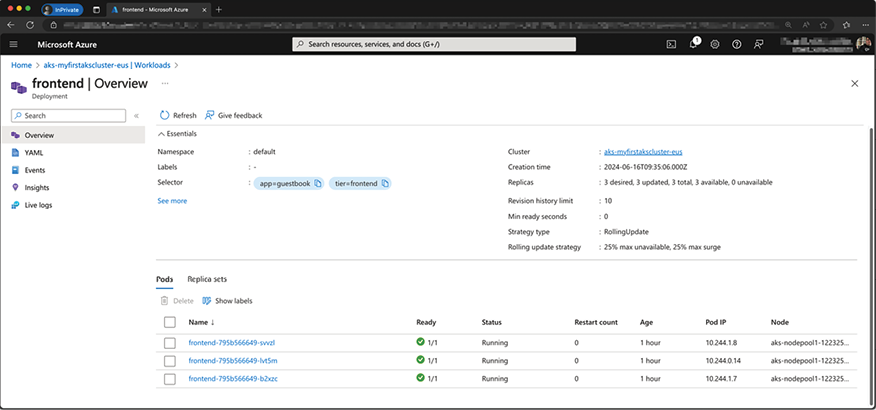This screenshot has height=410, width=876.
Task: Open the Overview menu item
Action: [73, 135]
